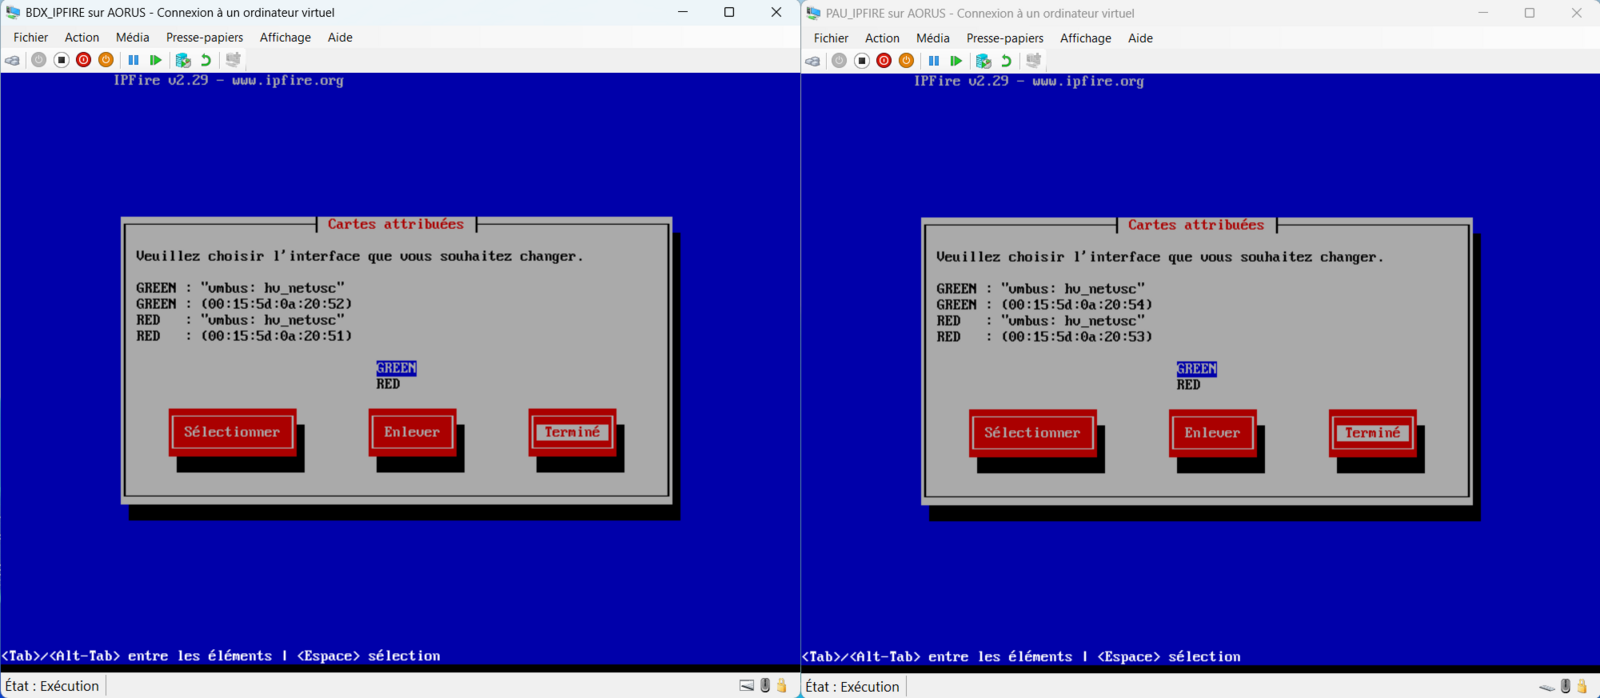Revert BDX_IPFIRE using the green arrow icon
The image size is (1600, 698).
(206, 60)
